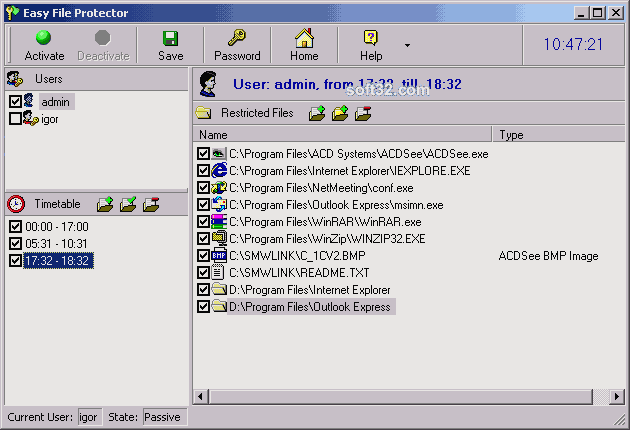Select C:\Program Files\WinZip\WINZIP32.EXE row
Image resolution: width=630 pixels, height=430 pixels.
coord(327,239)
